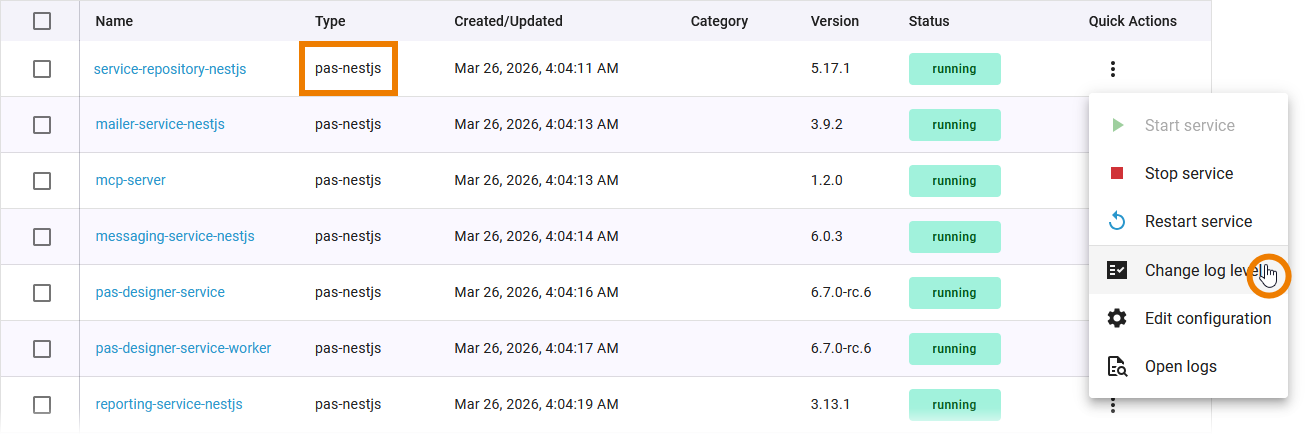Click the blue Restart service arrow icon
Screen dimensions: 1310x435
(x=1117, y=222)
